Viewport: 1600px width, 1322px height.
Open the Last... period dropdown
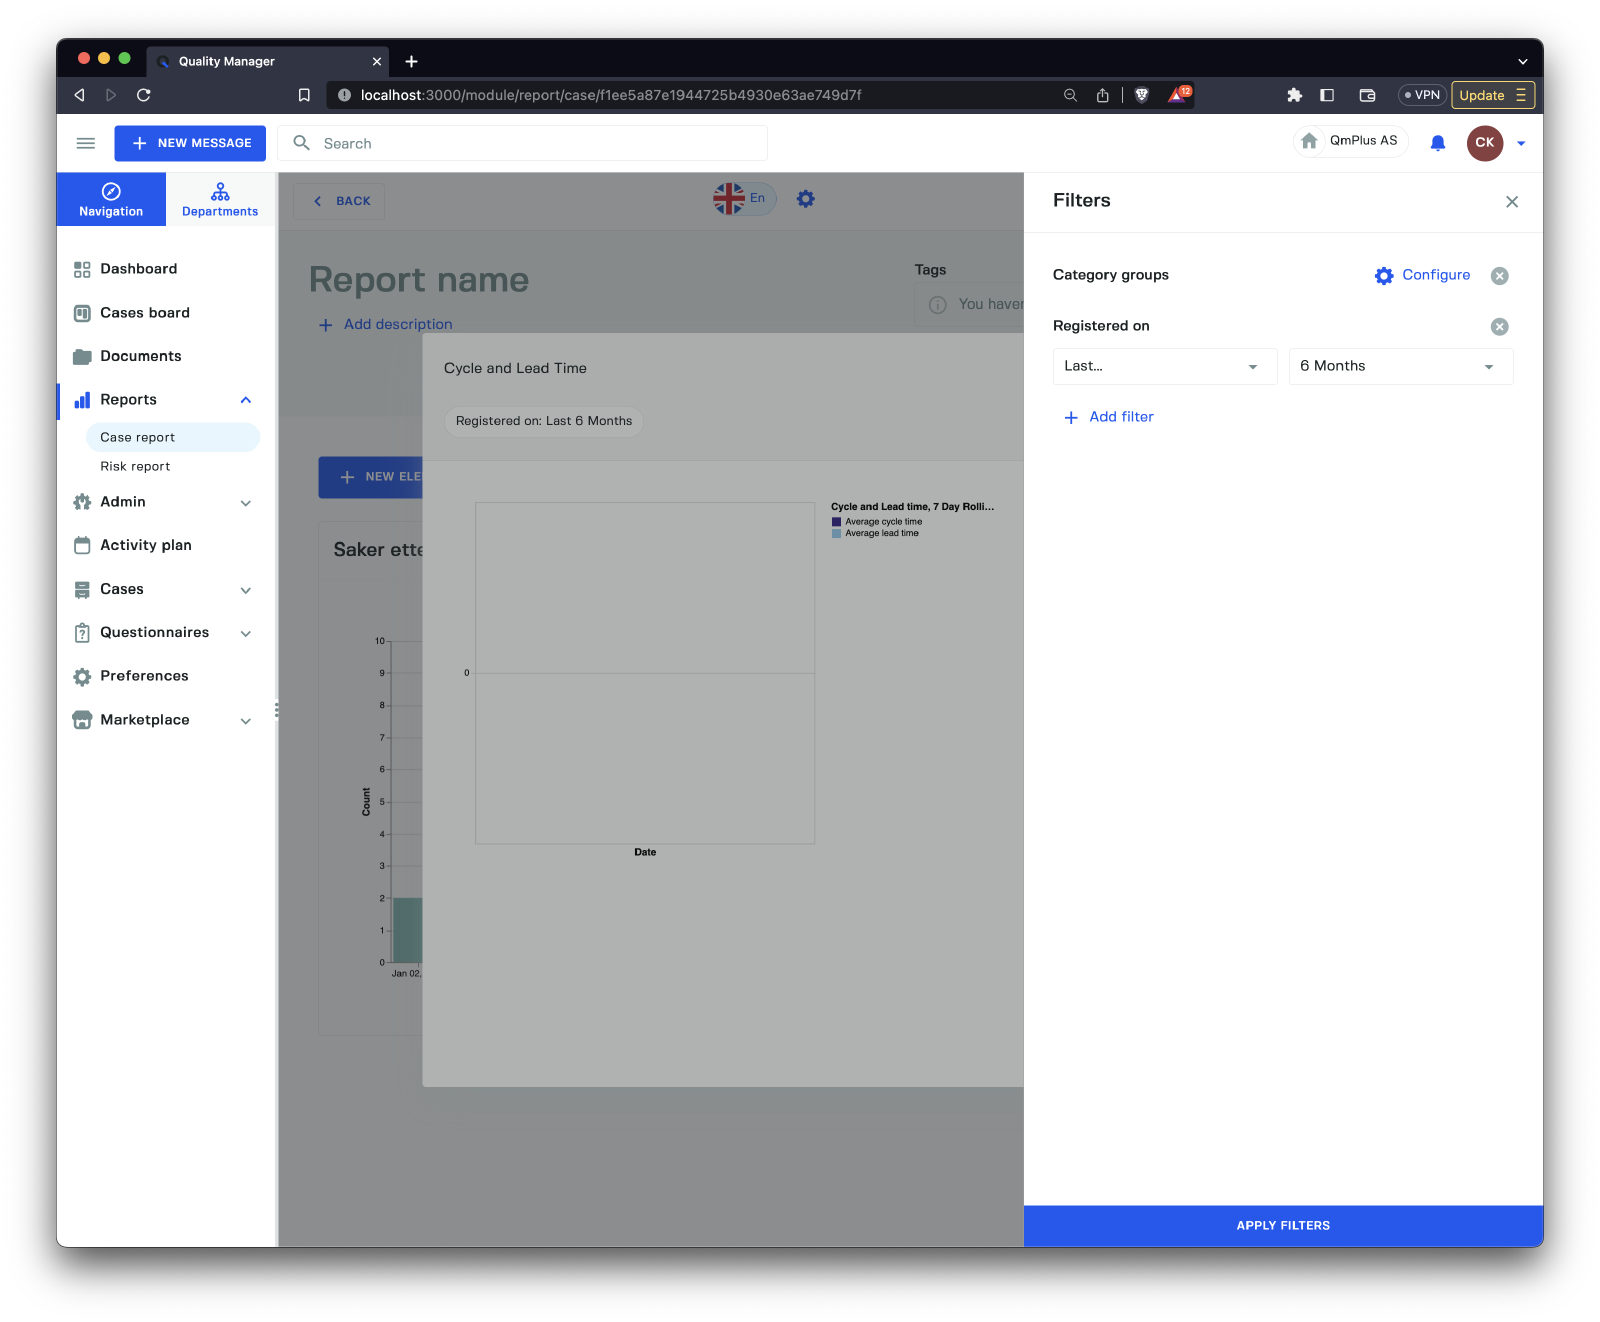(x=1164, y=367)
